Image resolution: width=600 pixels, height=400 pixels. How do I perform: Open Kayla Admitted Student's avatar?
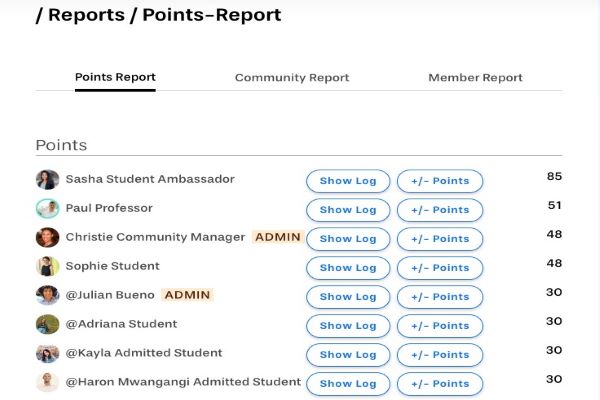(47, 354)
